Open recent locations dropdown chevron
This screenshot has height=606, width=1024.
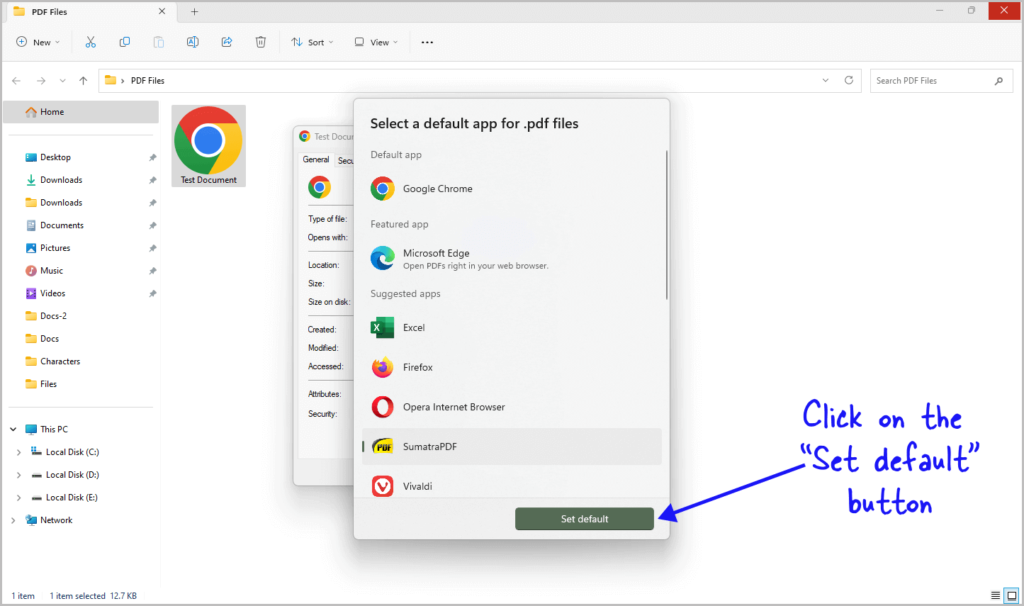[x=63, y=80]
